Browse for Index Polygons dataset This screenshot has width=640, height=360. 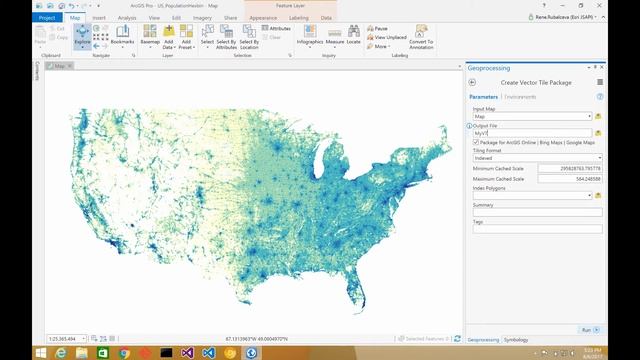point(598,196)
